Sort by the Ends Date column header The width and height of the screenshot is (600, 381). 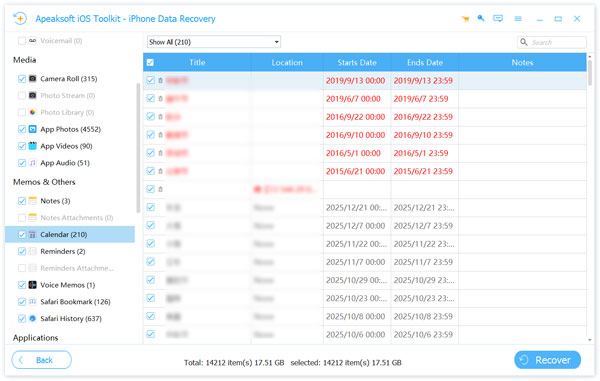click(x=425, y=62)
